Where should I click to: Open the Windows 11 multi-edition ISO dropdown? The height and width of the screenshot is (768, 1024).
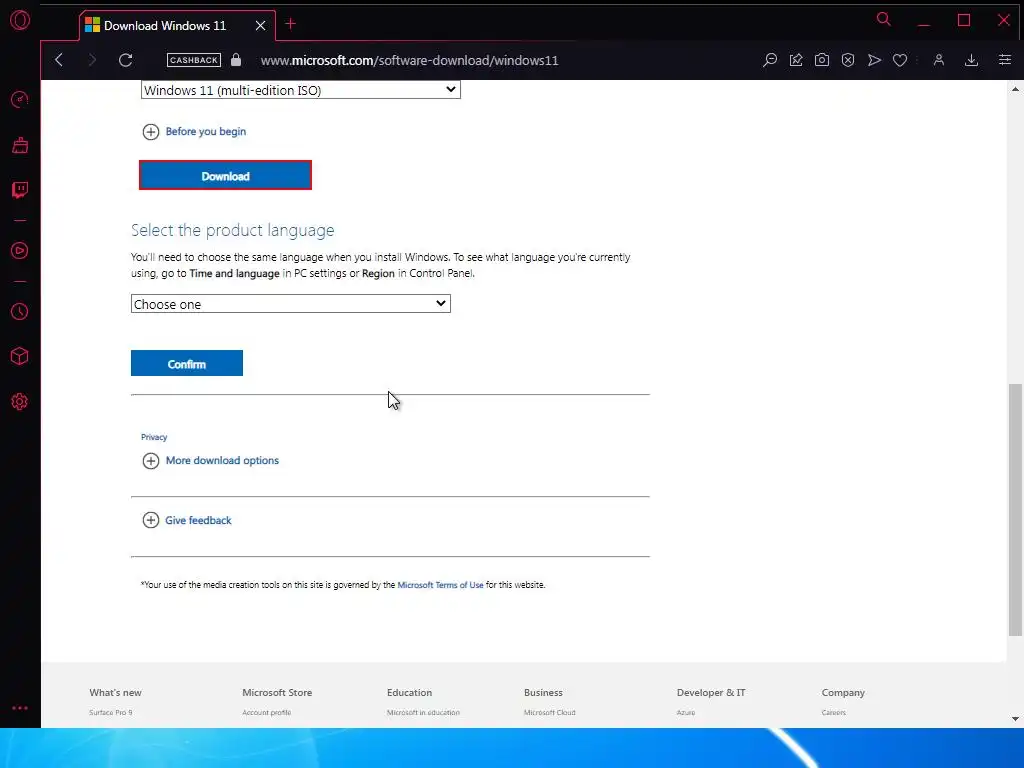300,90
